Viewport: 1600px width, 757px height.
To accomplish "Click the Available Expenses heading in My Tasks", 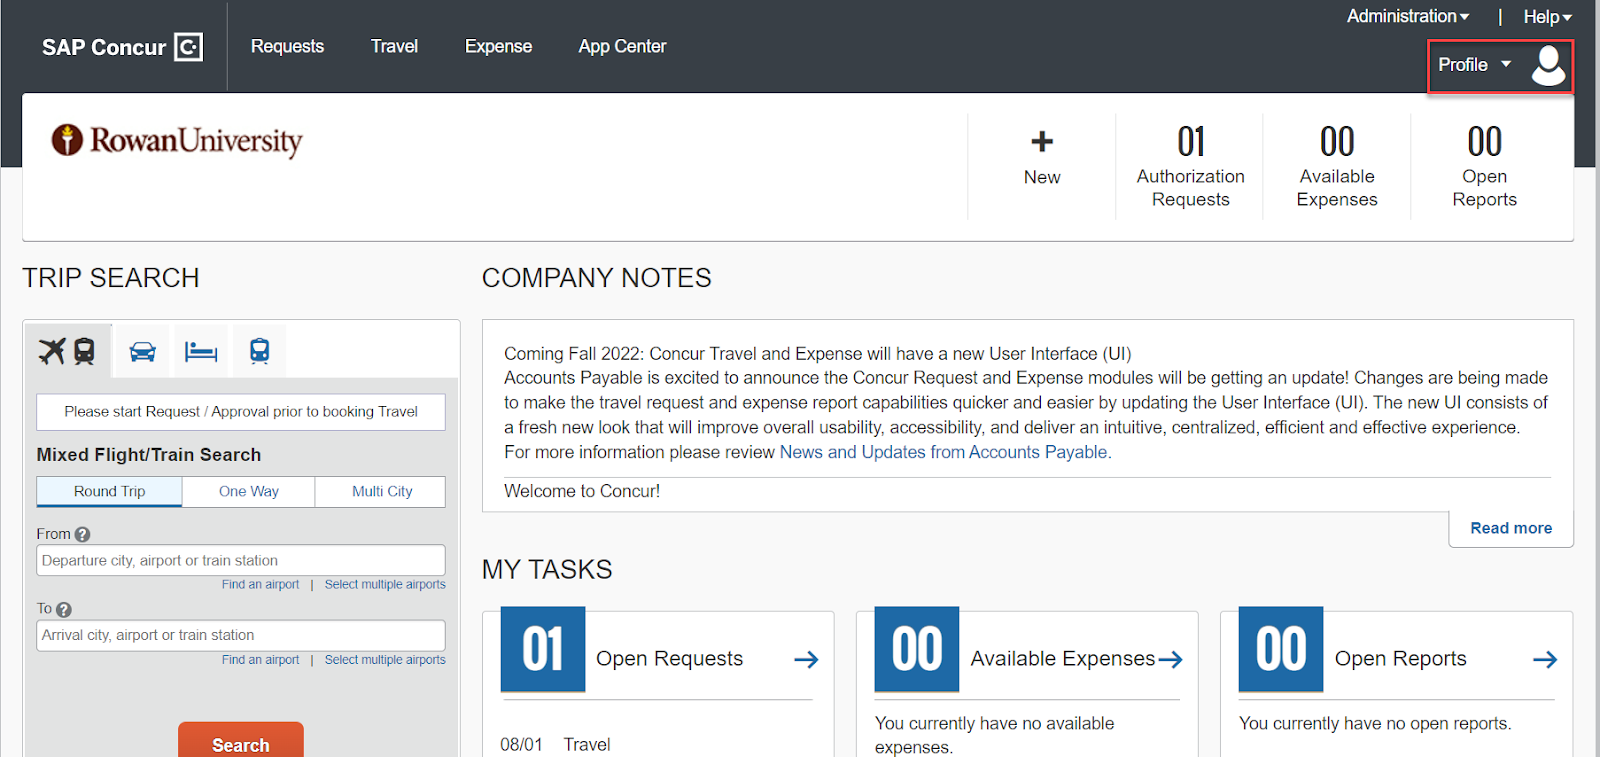I will (x=1063, y=659).
